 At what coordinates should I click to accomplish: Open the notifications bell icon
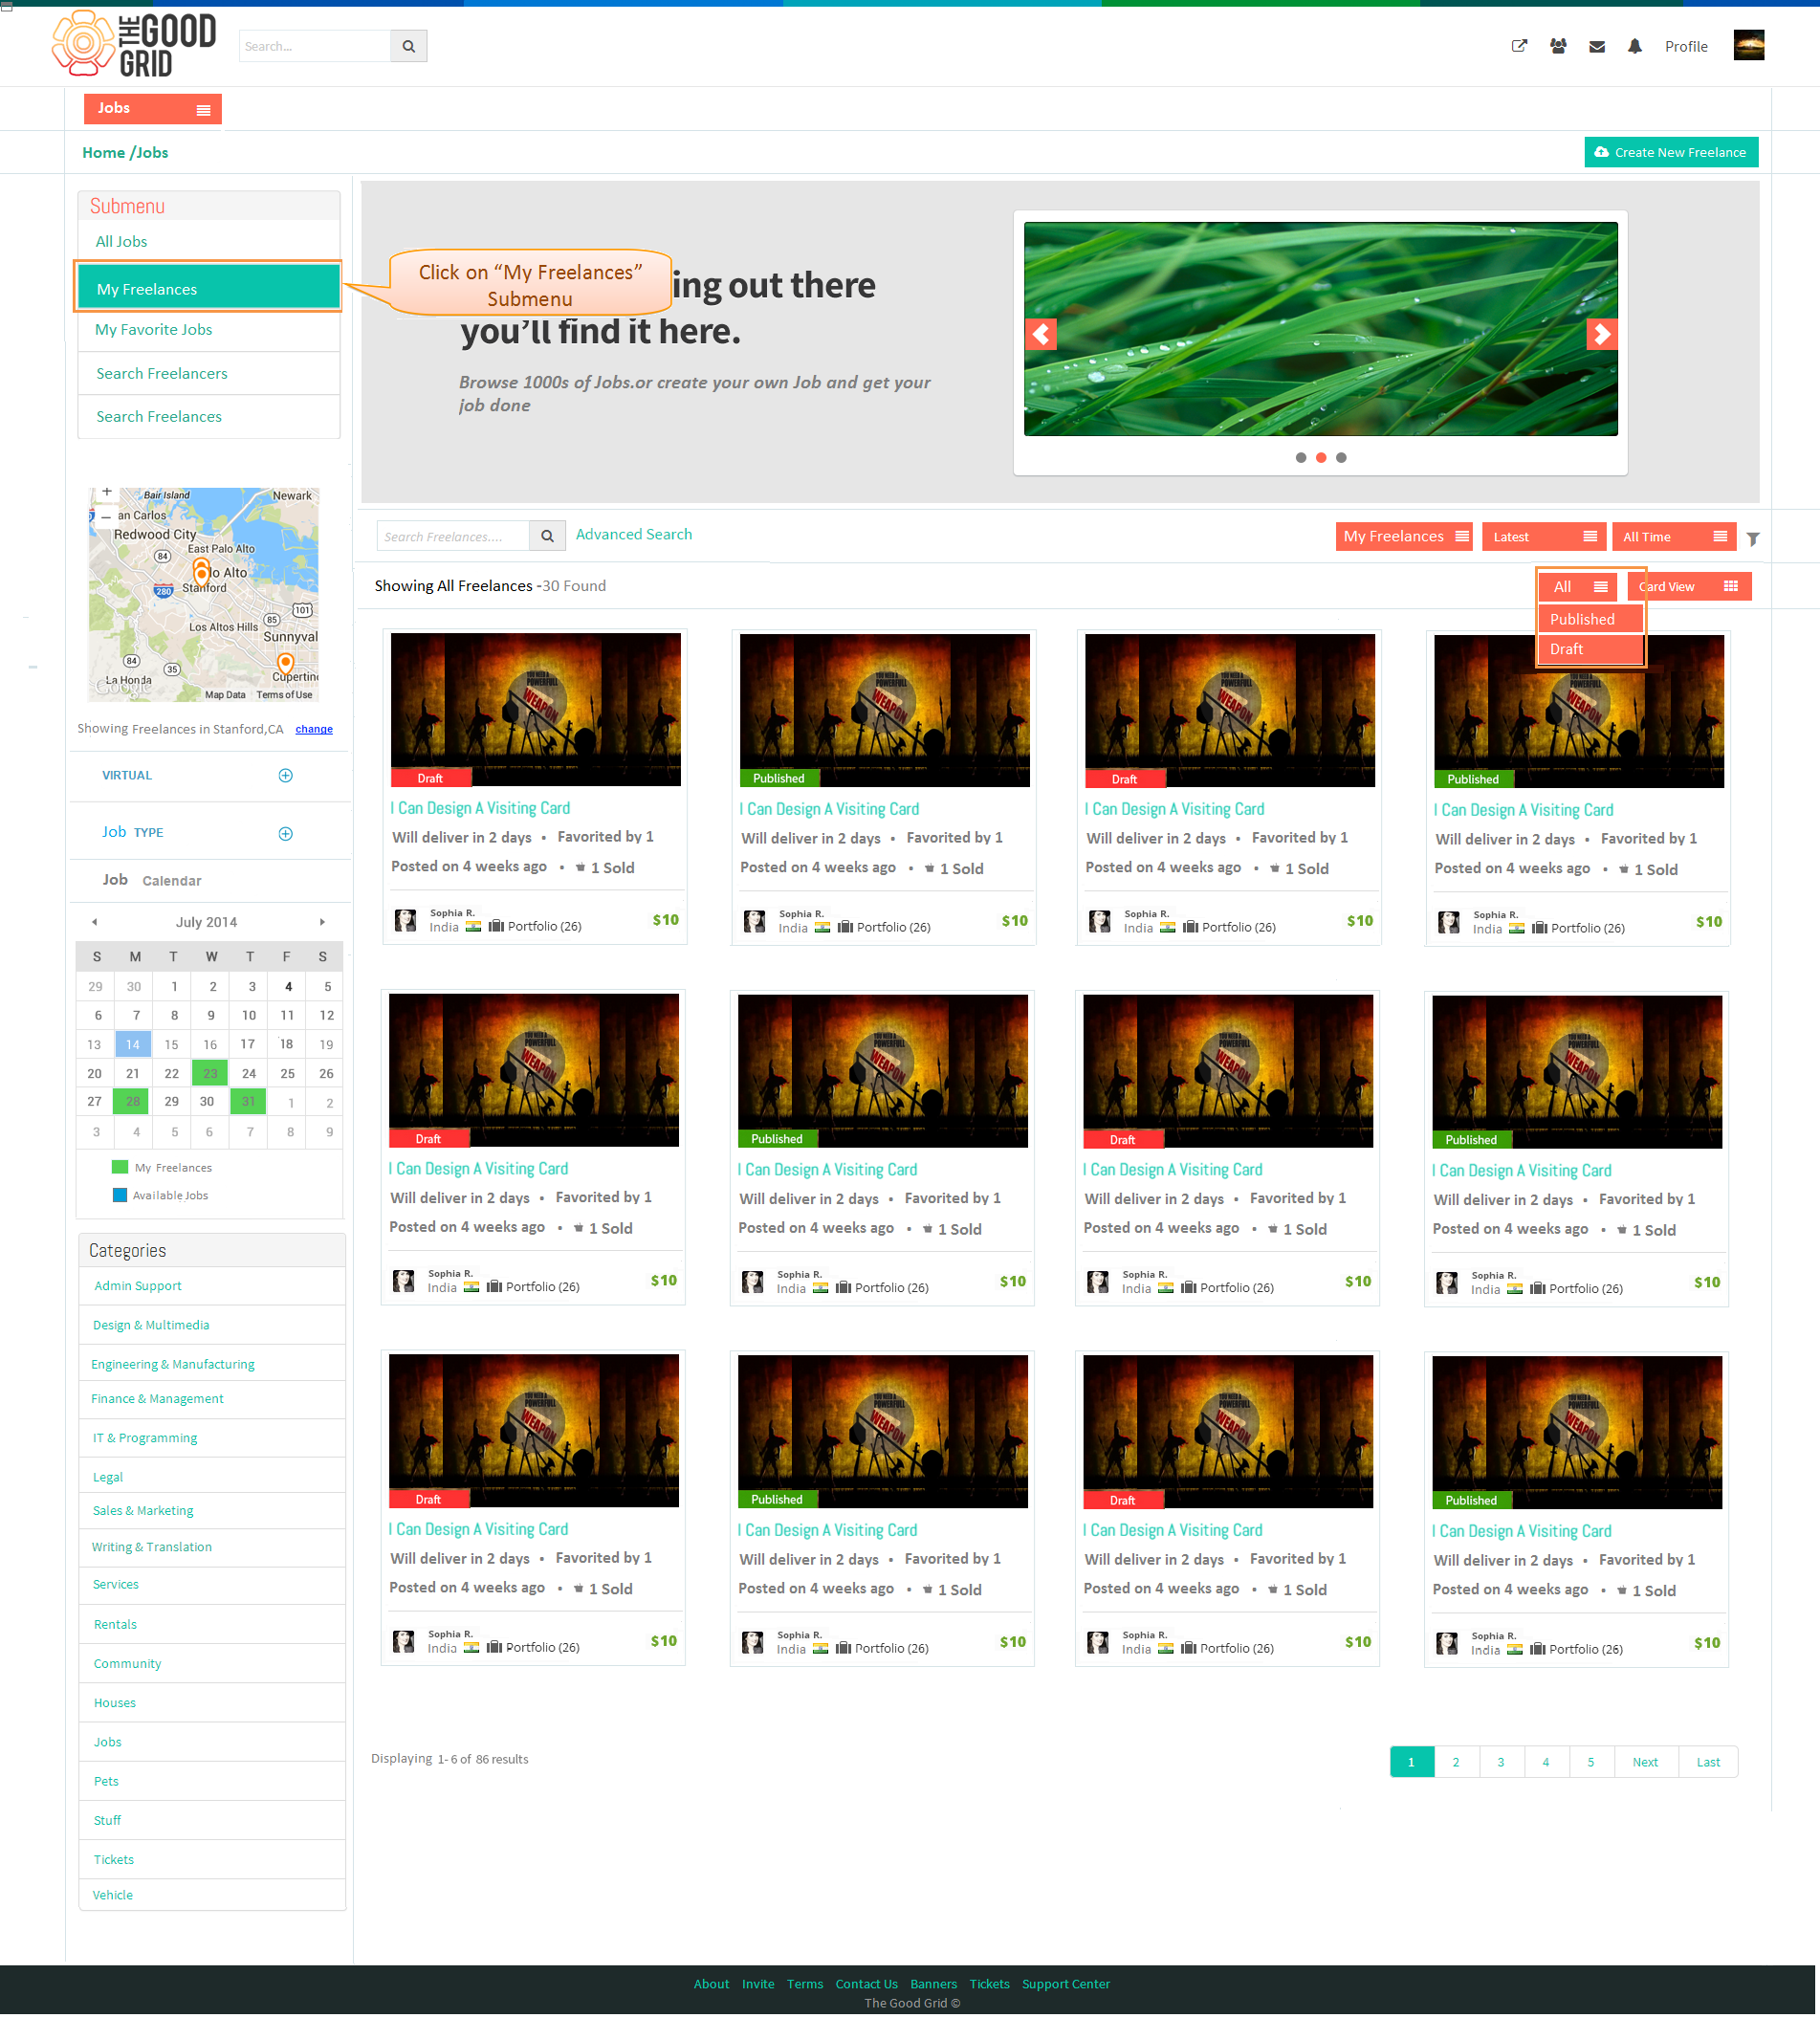(x=1635, y=46)
